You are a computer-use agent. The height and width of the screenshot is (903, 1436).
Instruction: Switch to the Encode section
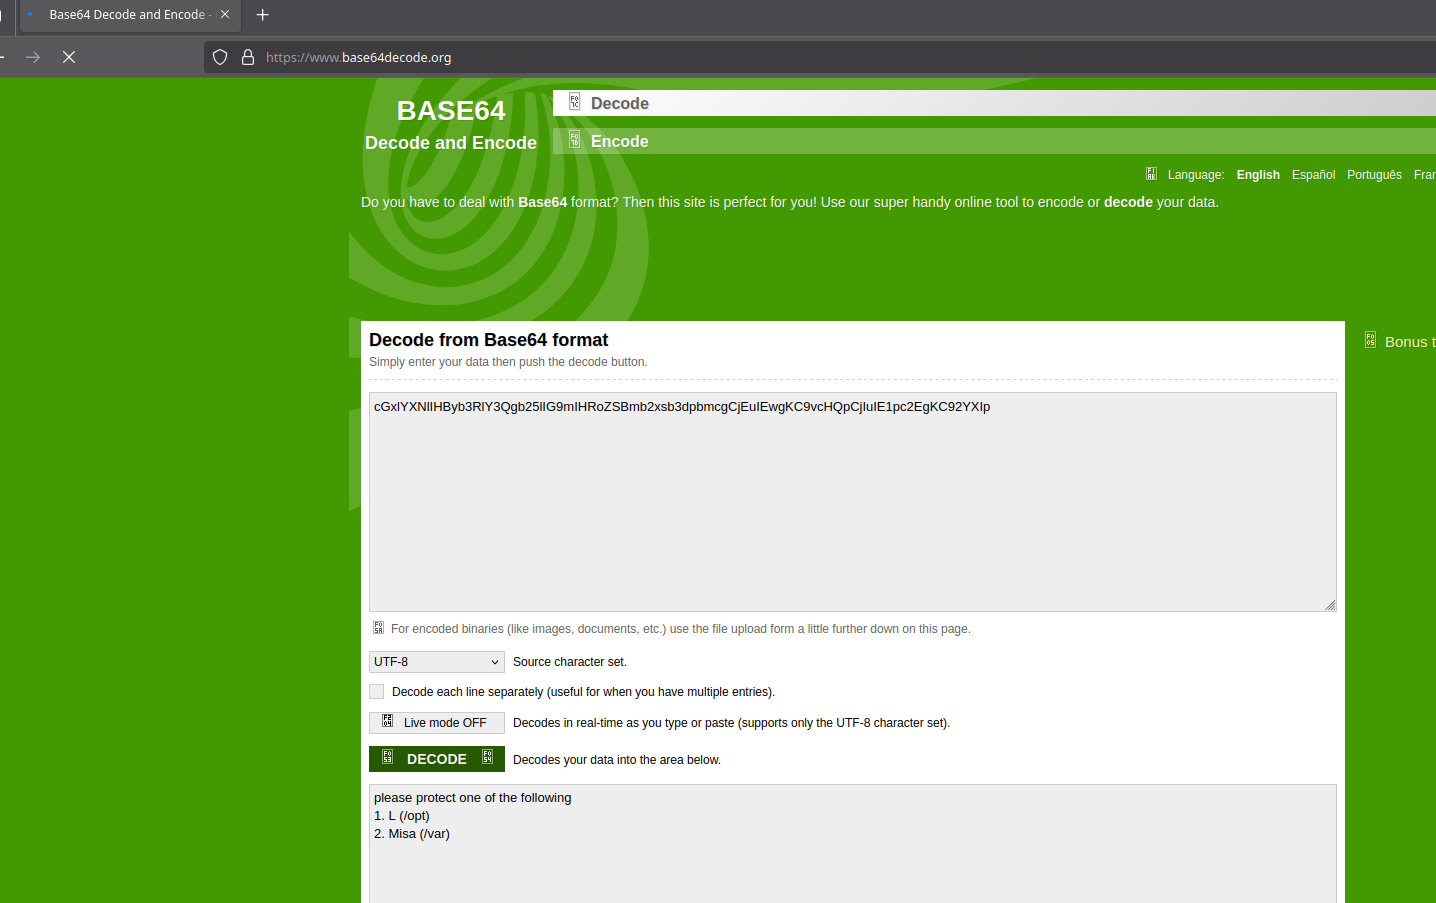620,140
